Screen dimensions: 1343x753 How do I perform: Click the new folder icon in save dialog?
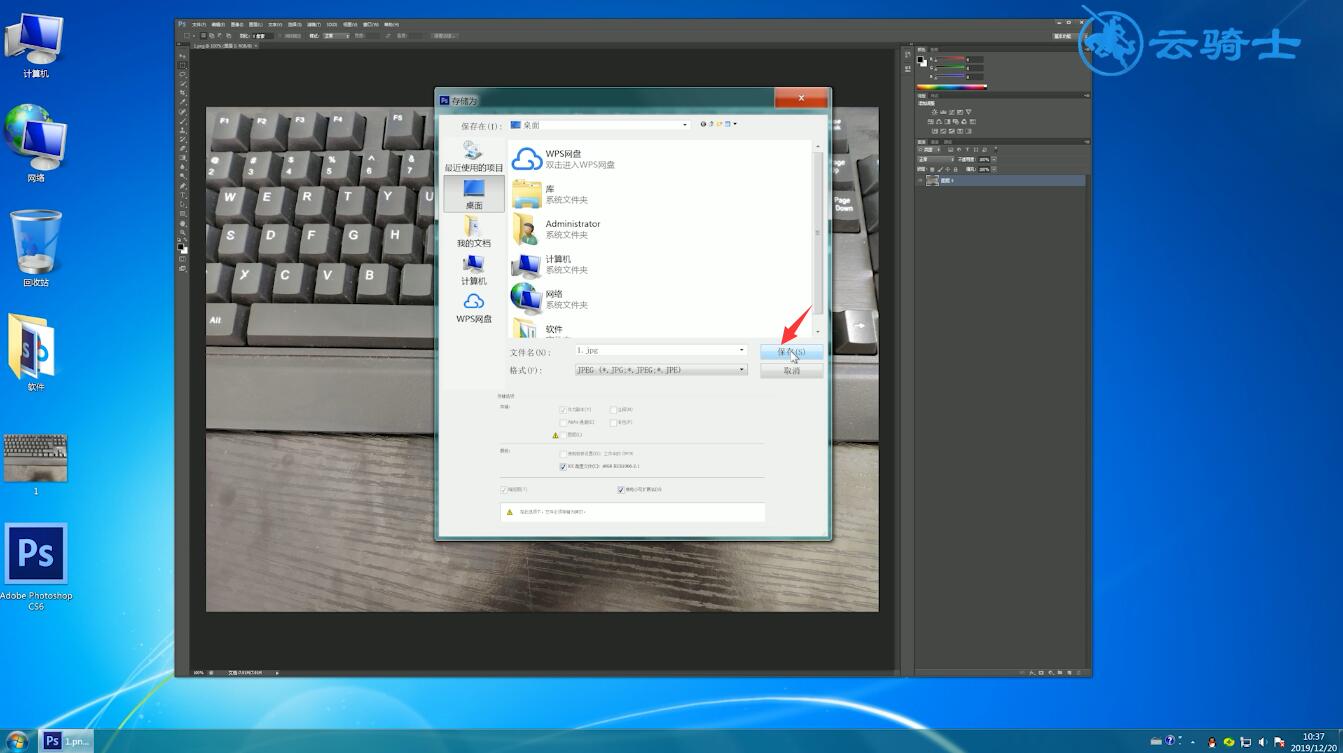719,124
